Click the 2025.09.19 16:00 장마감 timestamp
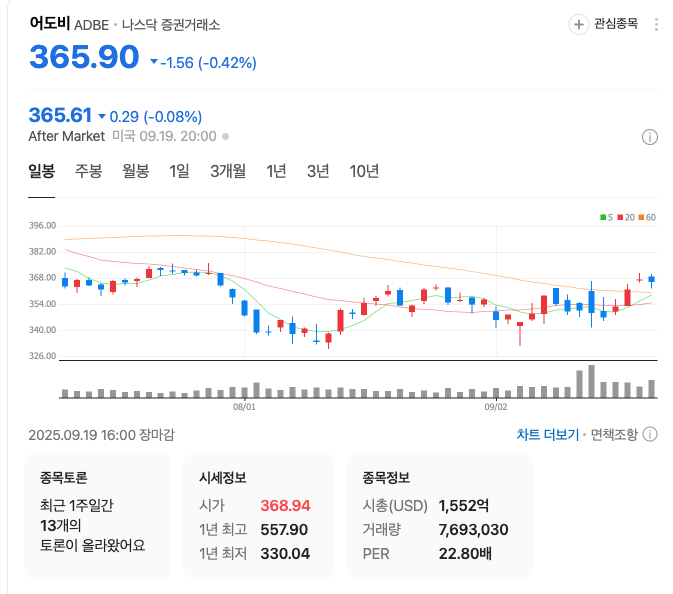Viewport: 673px width, 594px height. (x=102, y=435)
